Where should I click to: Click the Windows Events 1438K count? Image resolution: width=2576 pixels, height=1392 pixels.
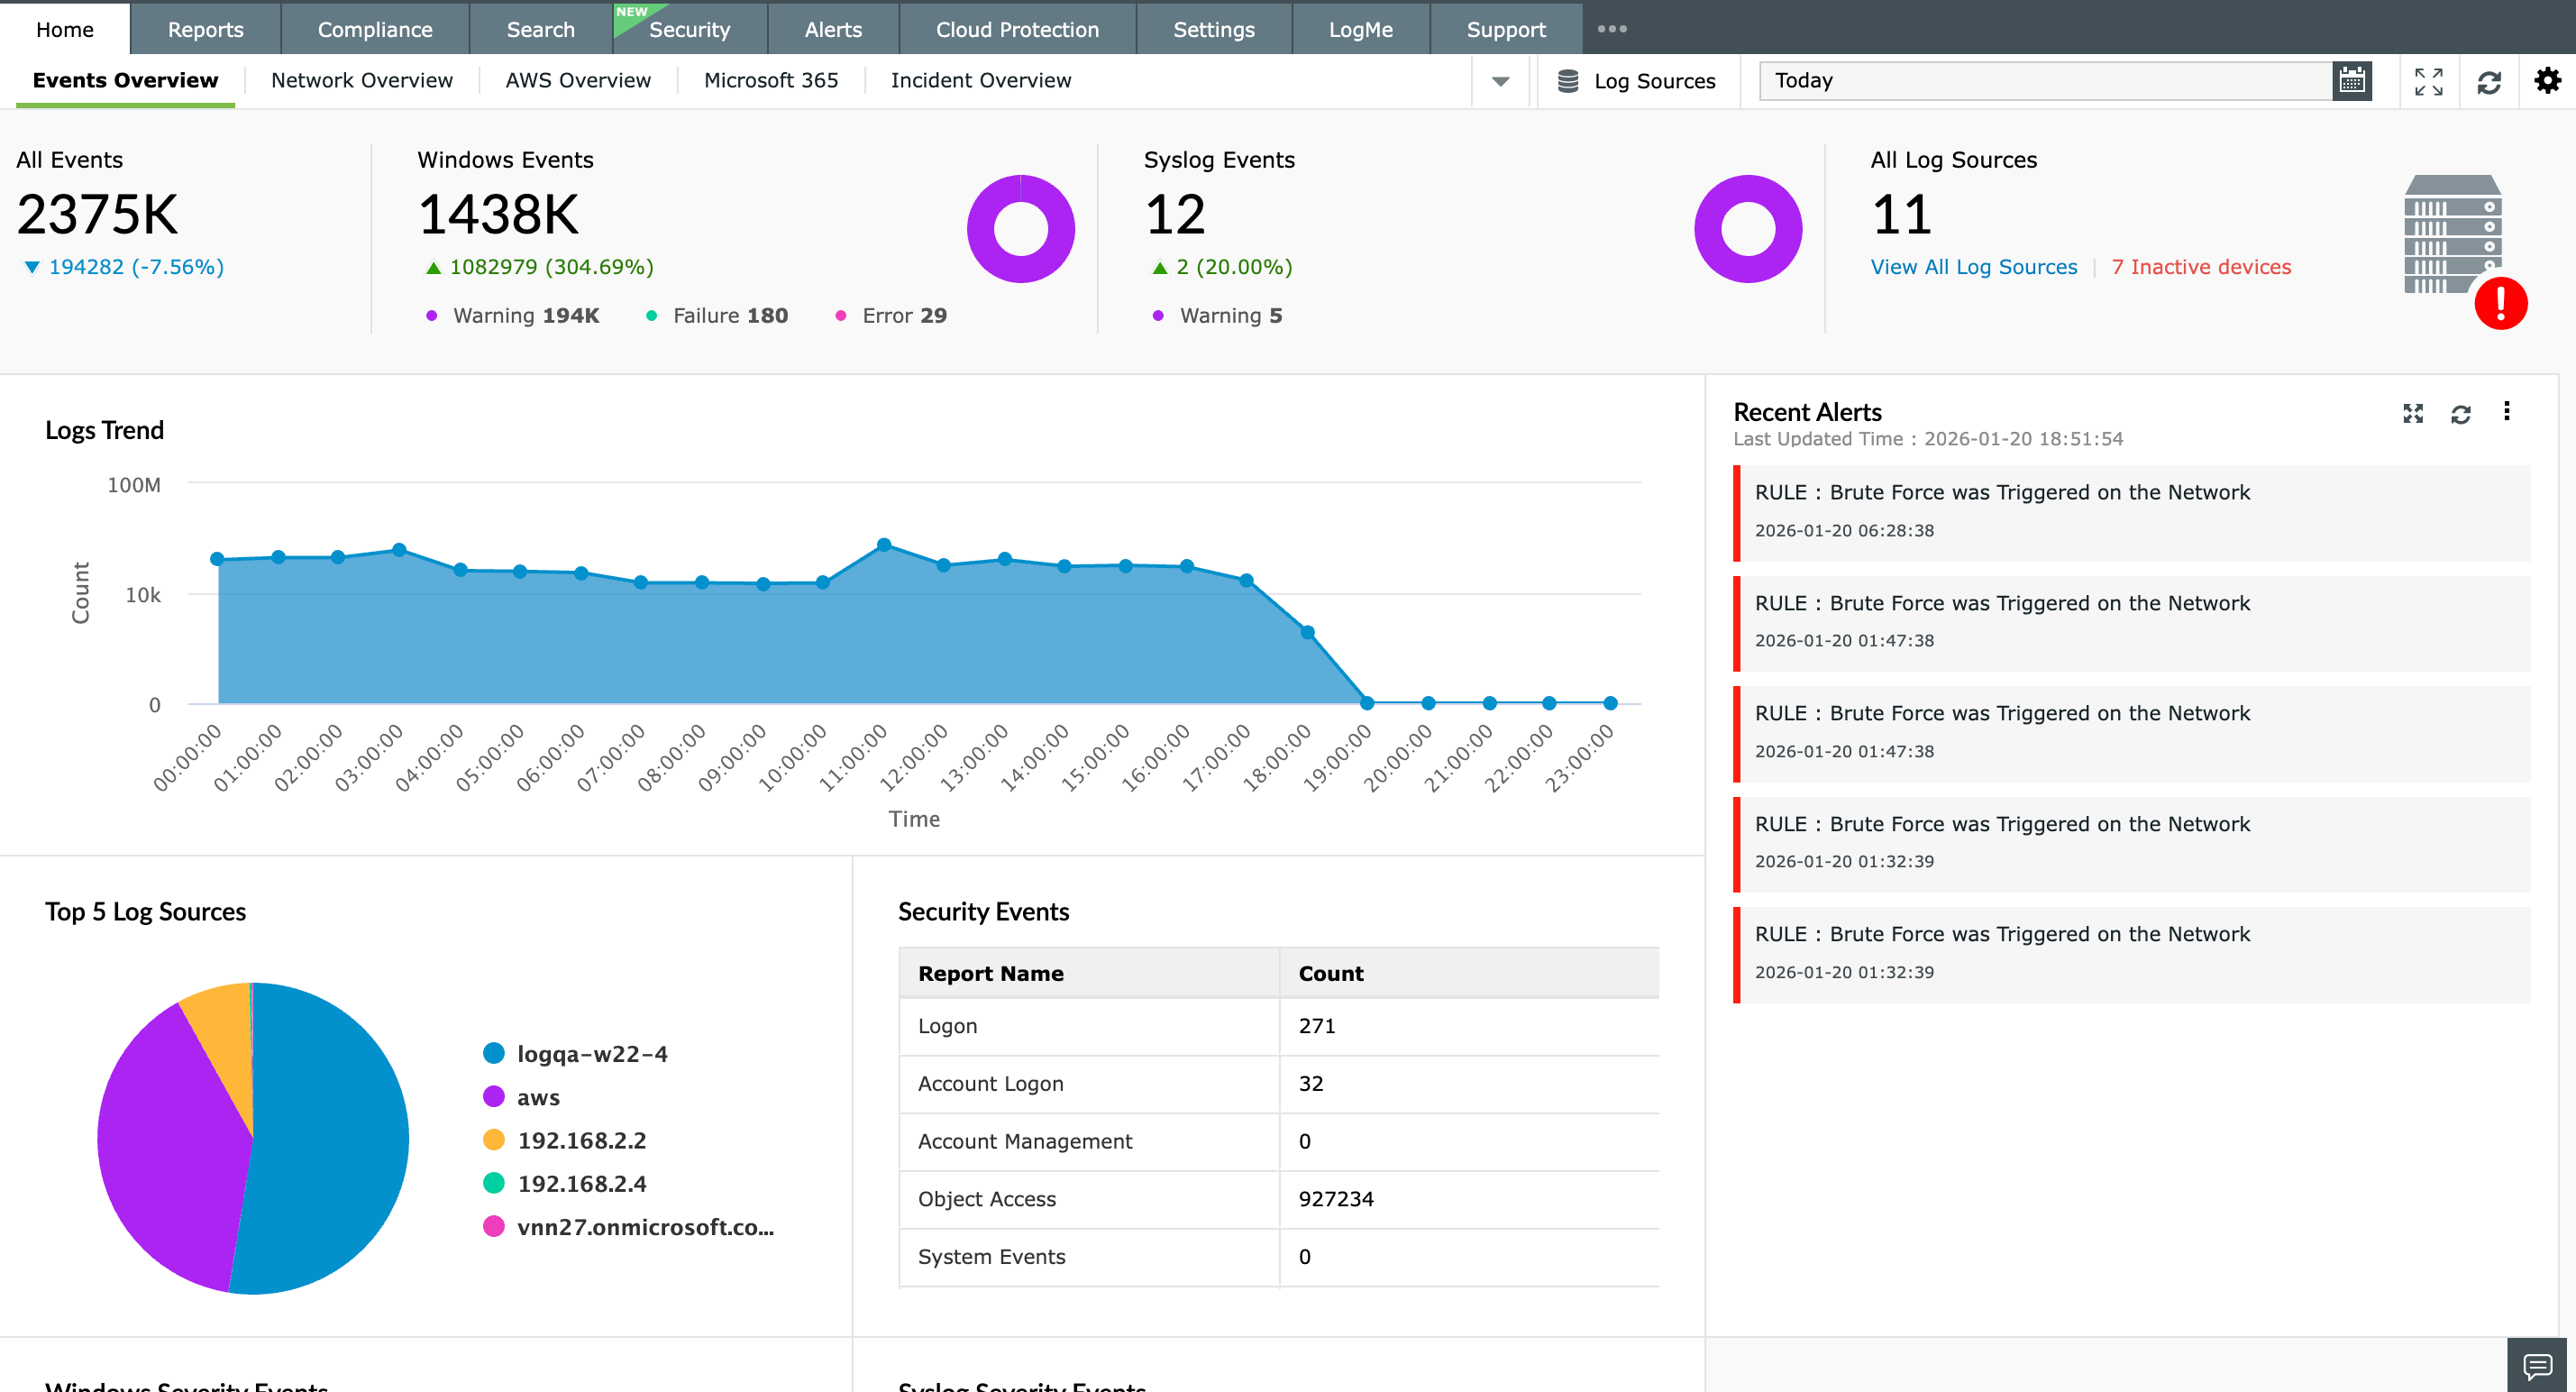point(498,215)
